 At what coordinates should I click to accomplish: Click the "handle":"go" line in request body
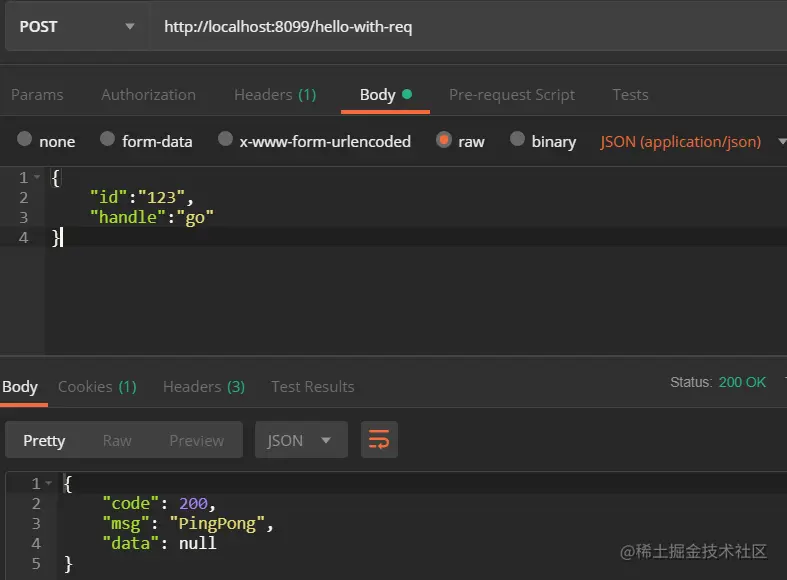[152, 217]
